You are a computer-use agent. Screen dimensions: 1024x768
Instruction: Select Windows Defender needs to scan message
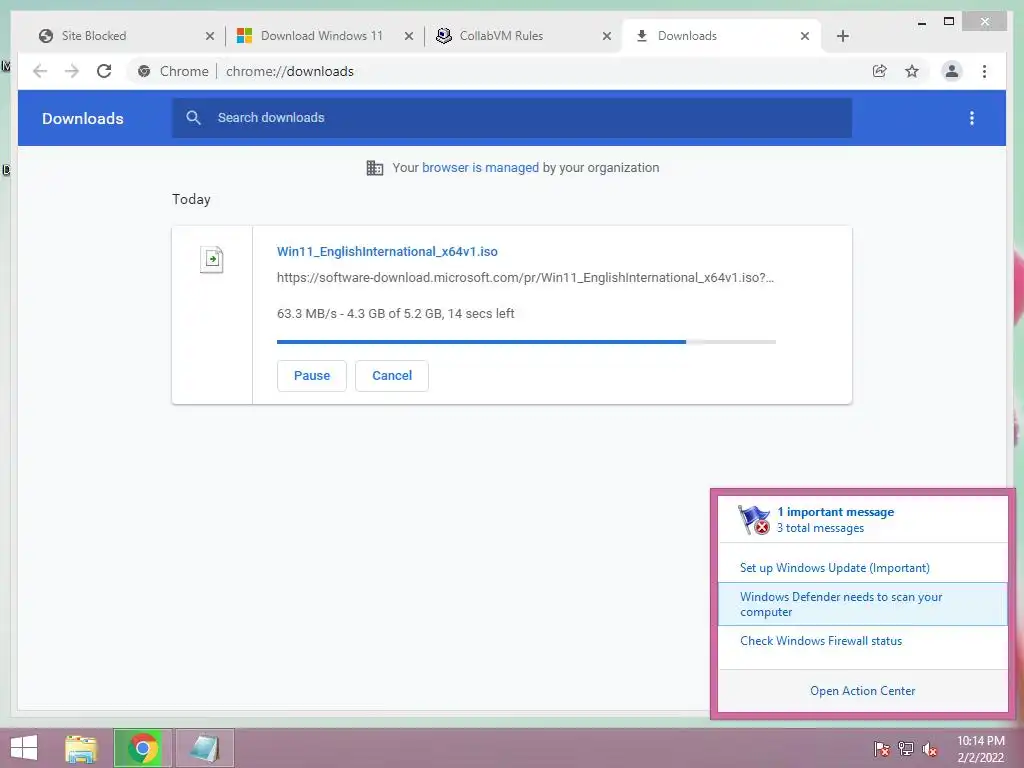tap(863, 604)
